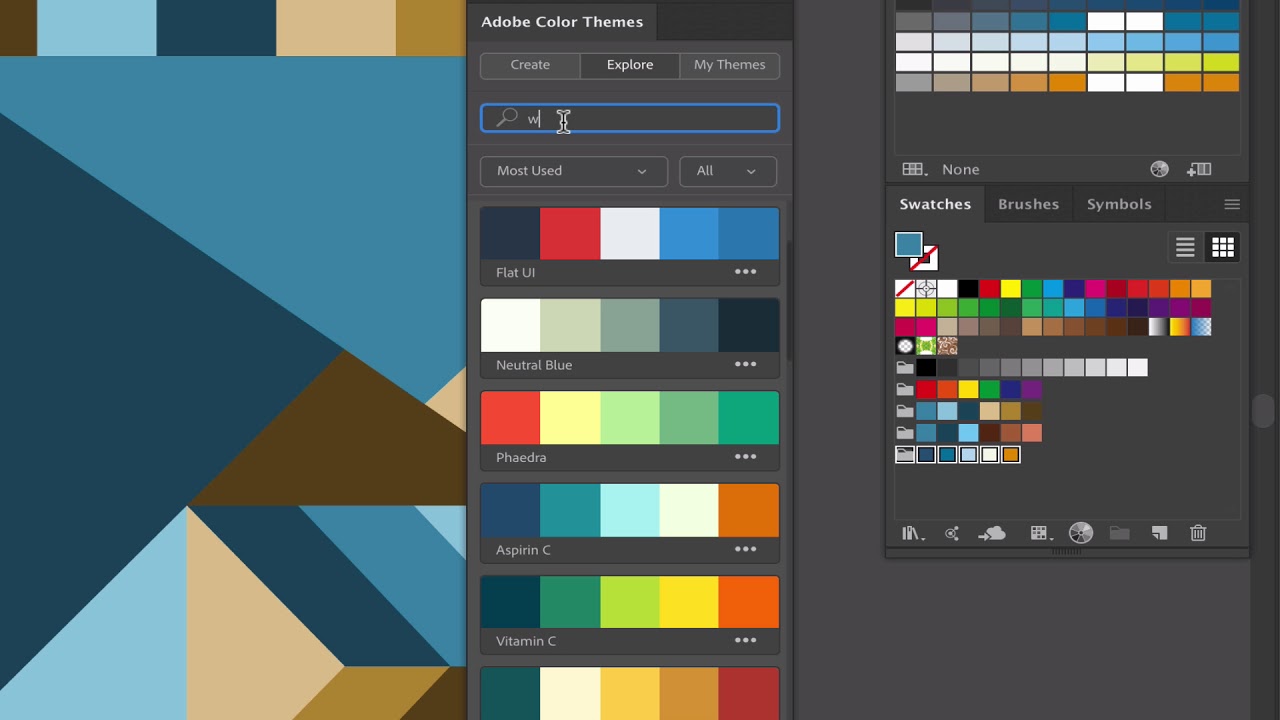Viewport: 1280px width, 720px height.
Task: Open the Swatch Libraries menu icon
Action: [912, 534]
